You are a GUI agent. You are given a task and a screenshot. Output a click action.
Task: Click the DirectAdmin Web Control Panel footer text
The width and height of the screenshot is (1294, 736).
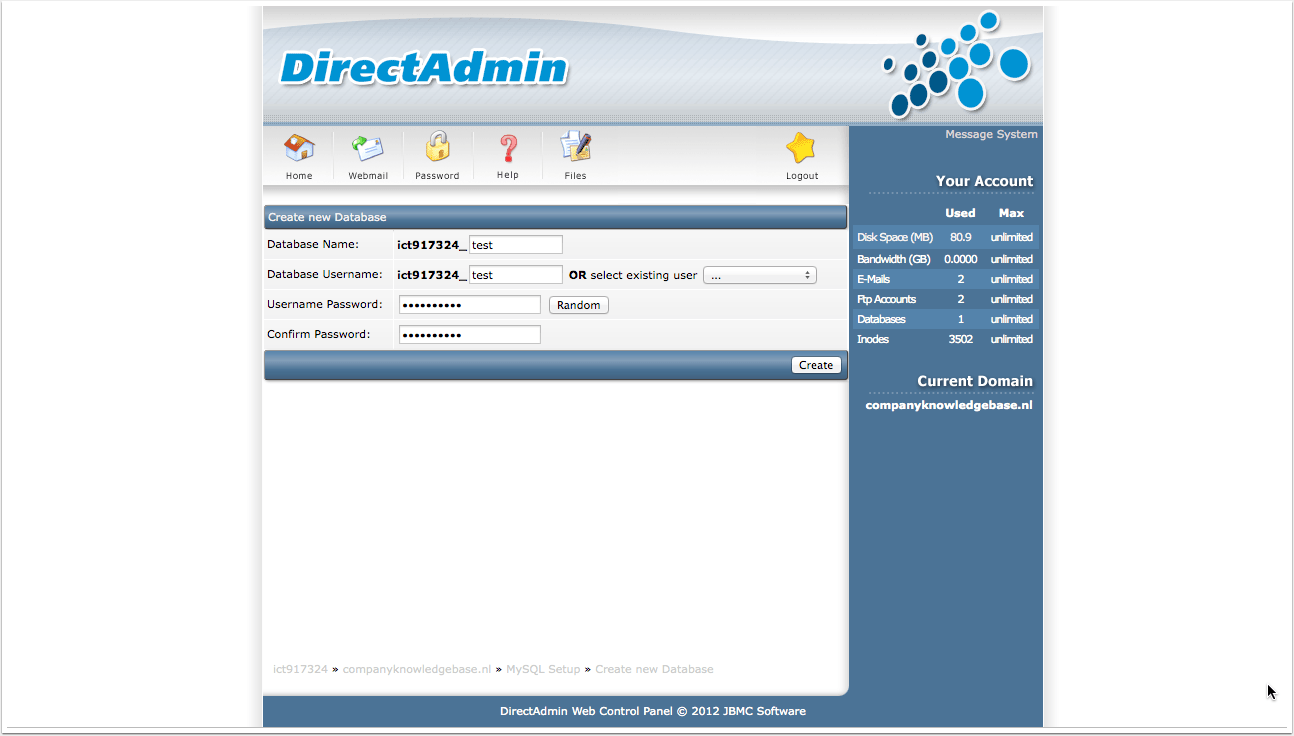[653, 712]
